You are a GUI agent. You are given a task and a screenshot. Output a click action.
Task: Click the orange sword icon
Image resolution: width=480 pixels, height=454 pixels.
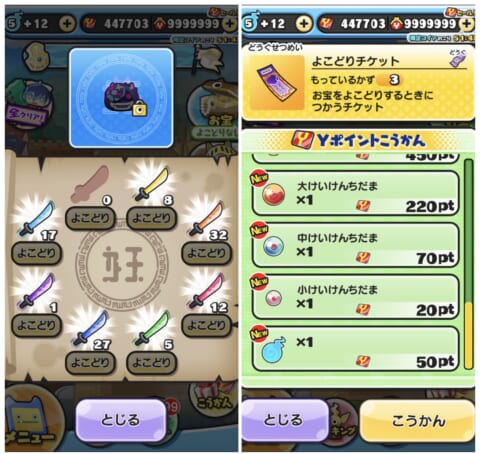pos(206,218)
